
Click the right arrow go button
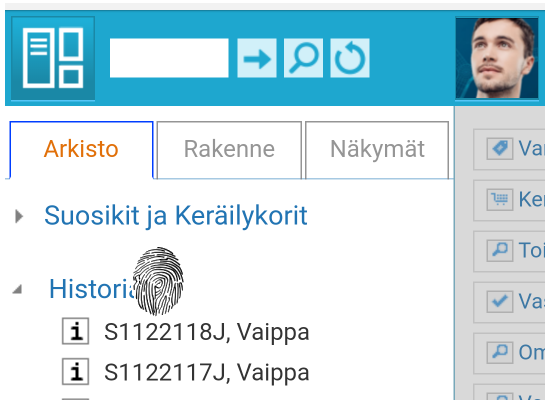coord(257,58)
